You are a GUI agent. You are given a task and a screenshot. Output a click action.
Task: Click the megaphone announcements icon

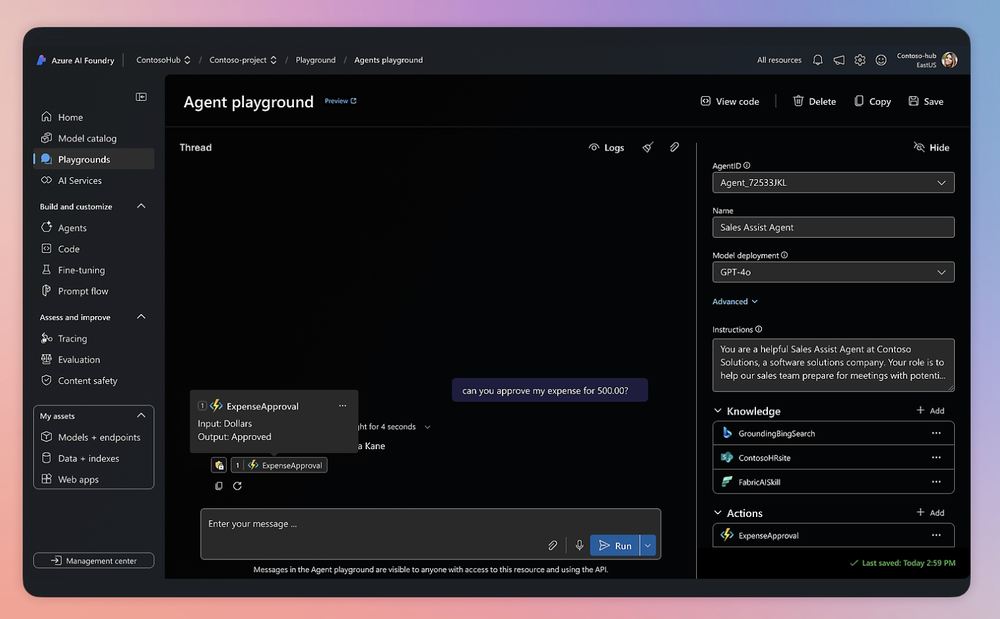[839, 60]
